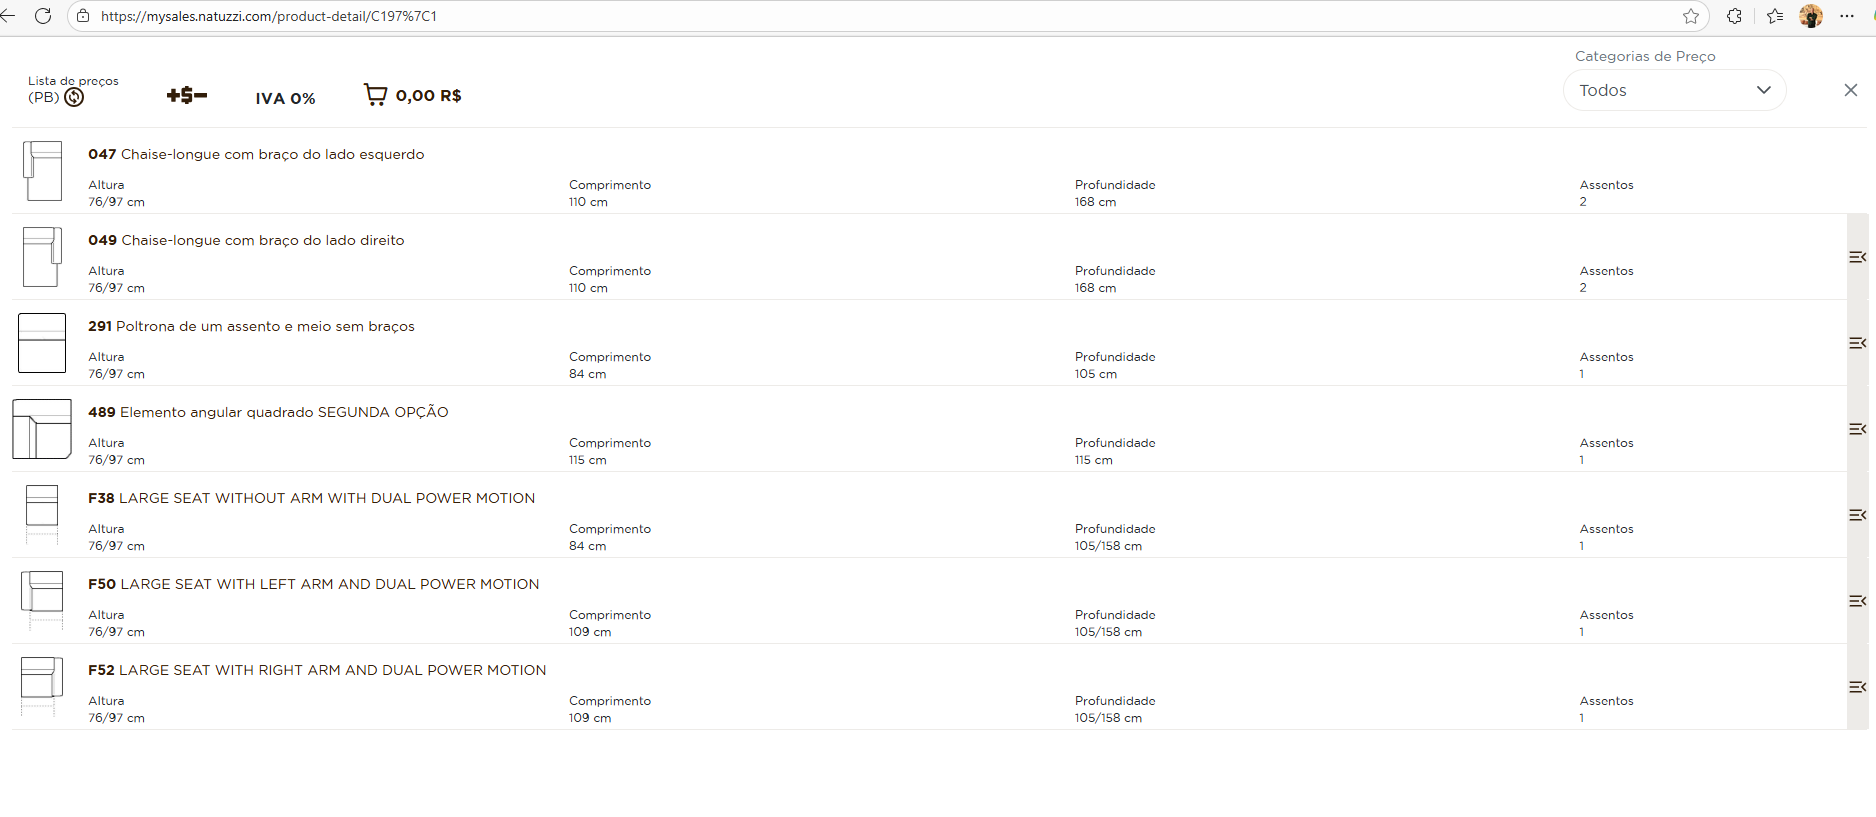Click IVA 0% tax label
Image resolution: width=1876 pixels, height=817 pixels.
(x=285, y=98)
